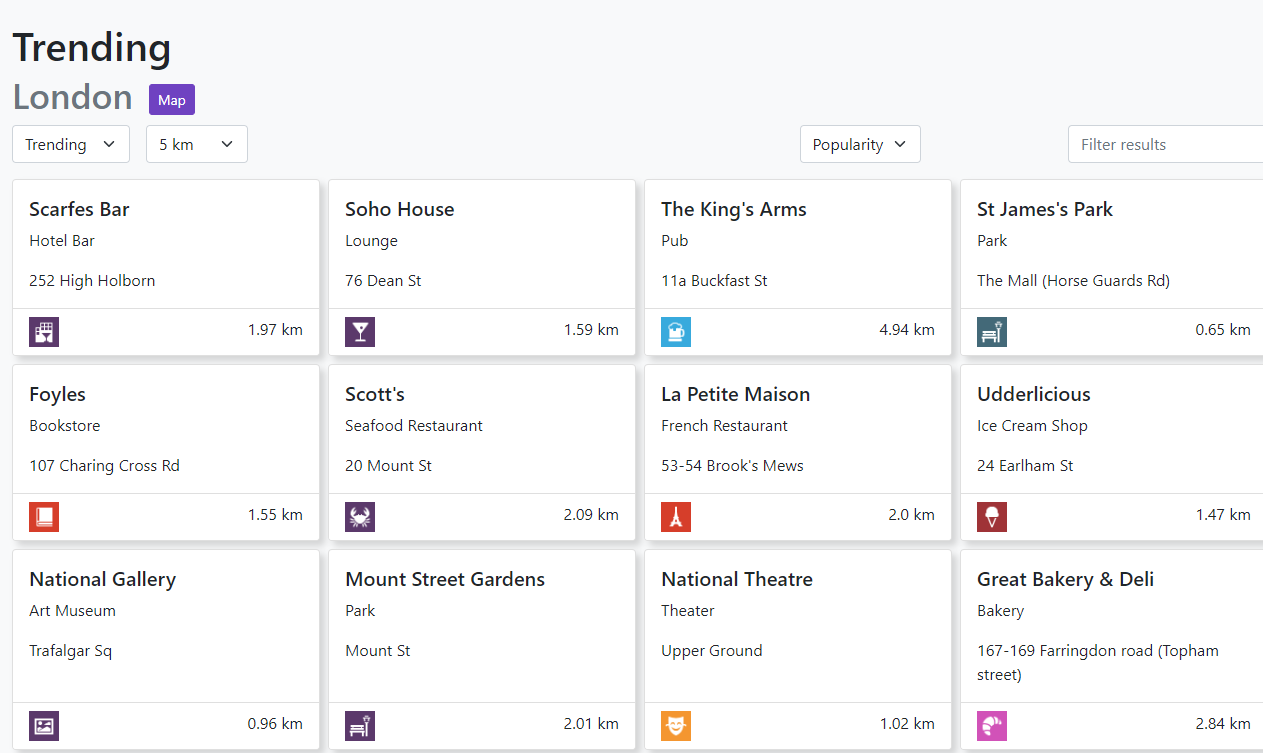Screen dimensions: 1263x753
Task: Click the park bench icon for St James's Park
Action: (x=992, y=332)
